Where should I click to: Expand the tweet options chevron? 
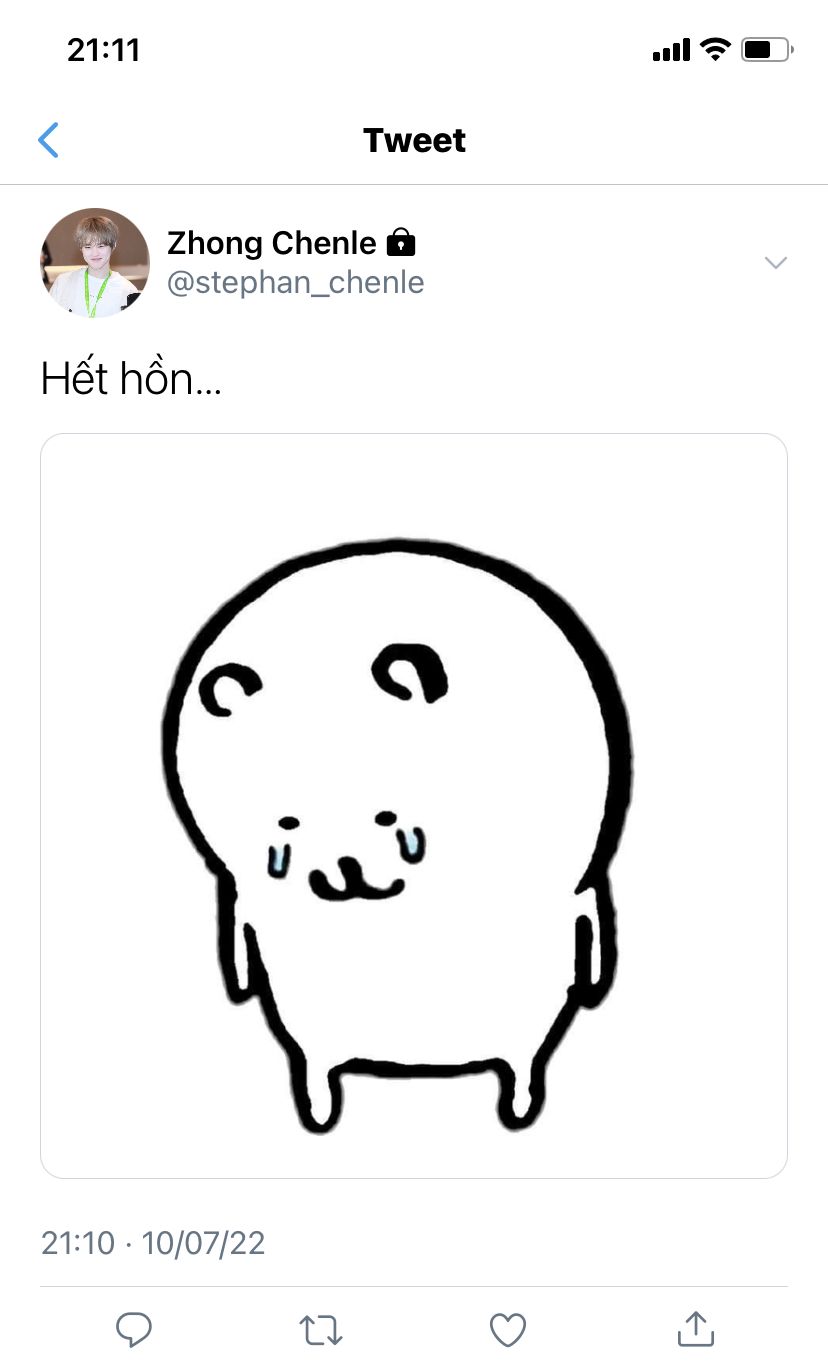(x=775, y=263)
